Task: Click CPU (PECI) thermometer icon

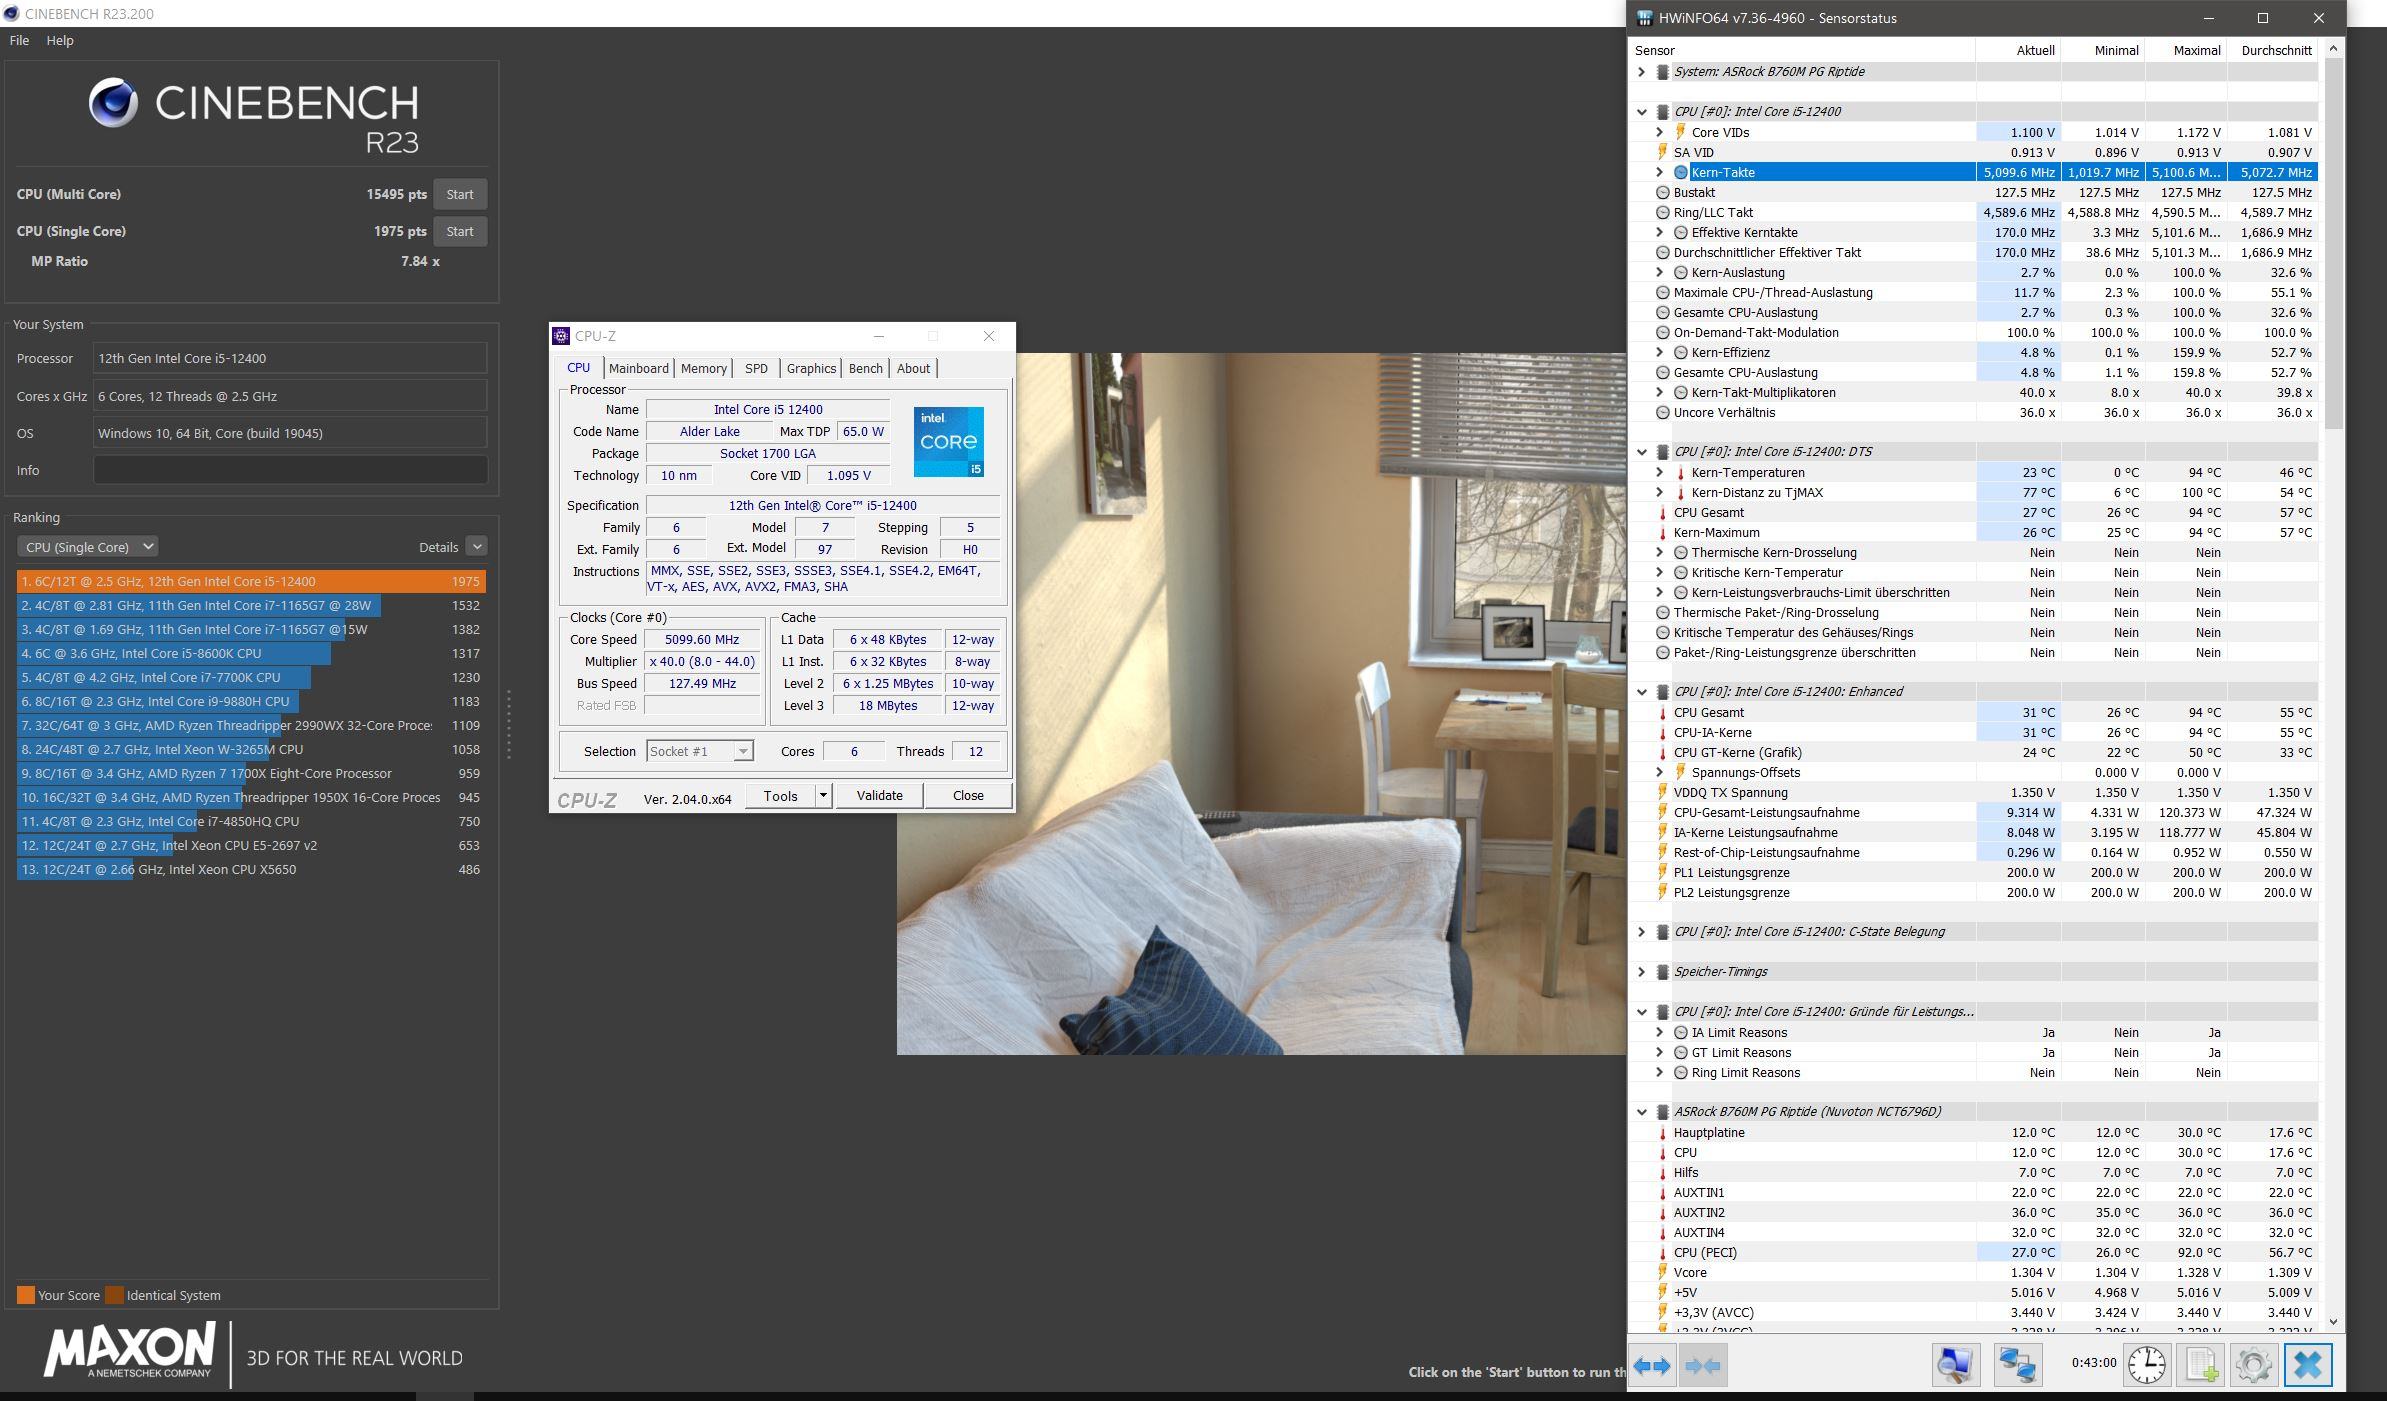Action: (1663, 1252)
